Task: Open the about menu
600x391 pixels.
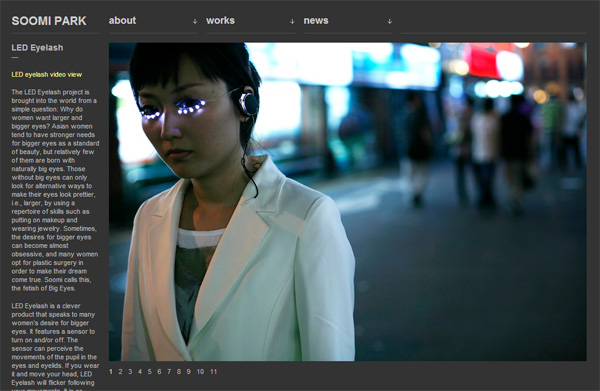Action: [x=122, y=21]
